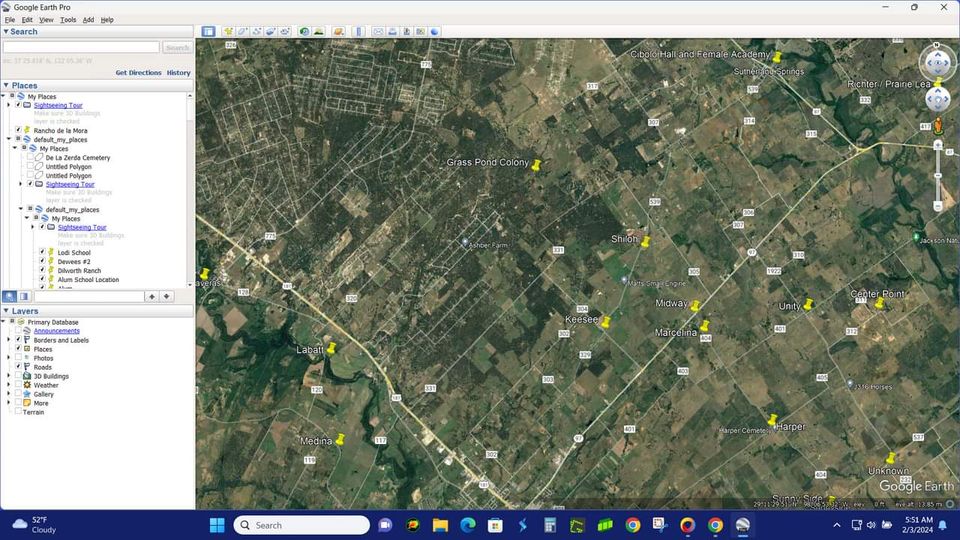Open the Add menu
Screen dimensions: 960x540
(x=88, y=20)
